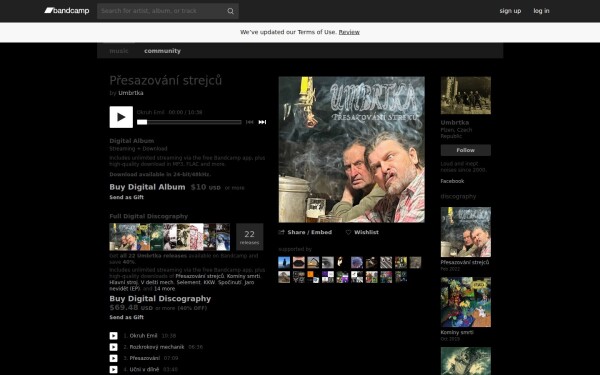Screen dimensions: 600x375
Task: Open the discography heading link
Action: 458,196
